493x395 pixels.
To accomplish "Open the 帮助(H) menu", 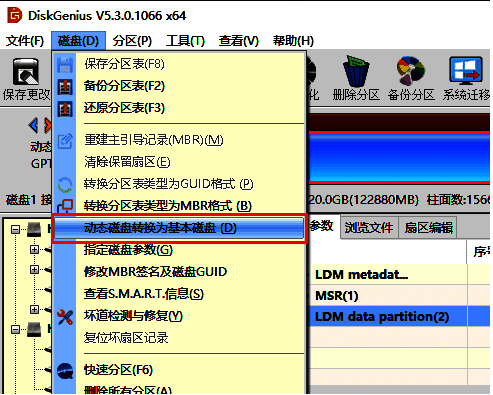I will click(293, 41).
